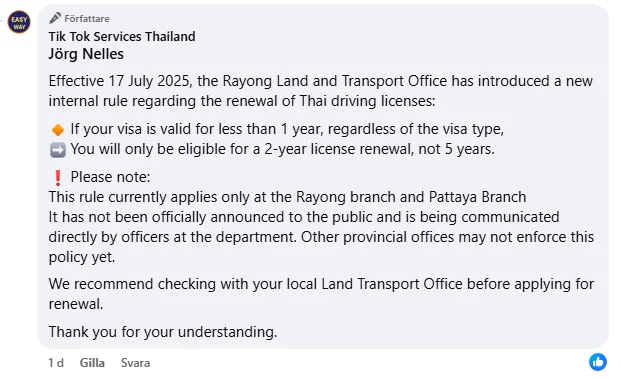Like the comment with Gilla
The width and height of the screenshot is (621, 379).
coord(92,363)
